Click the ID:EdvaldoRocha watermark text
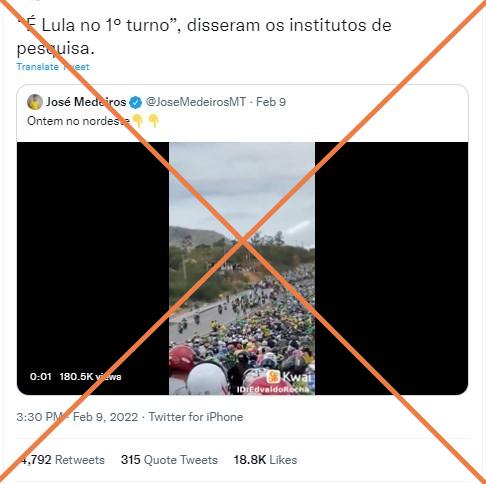486x484 pixels. 273,389
